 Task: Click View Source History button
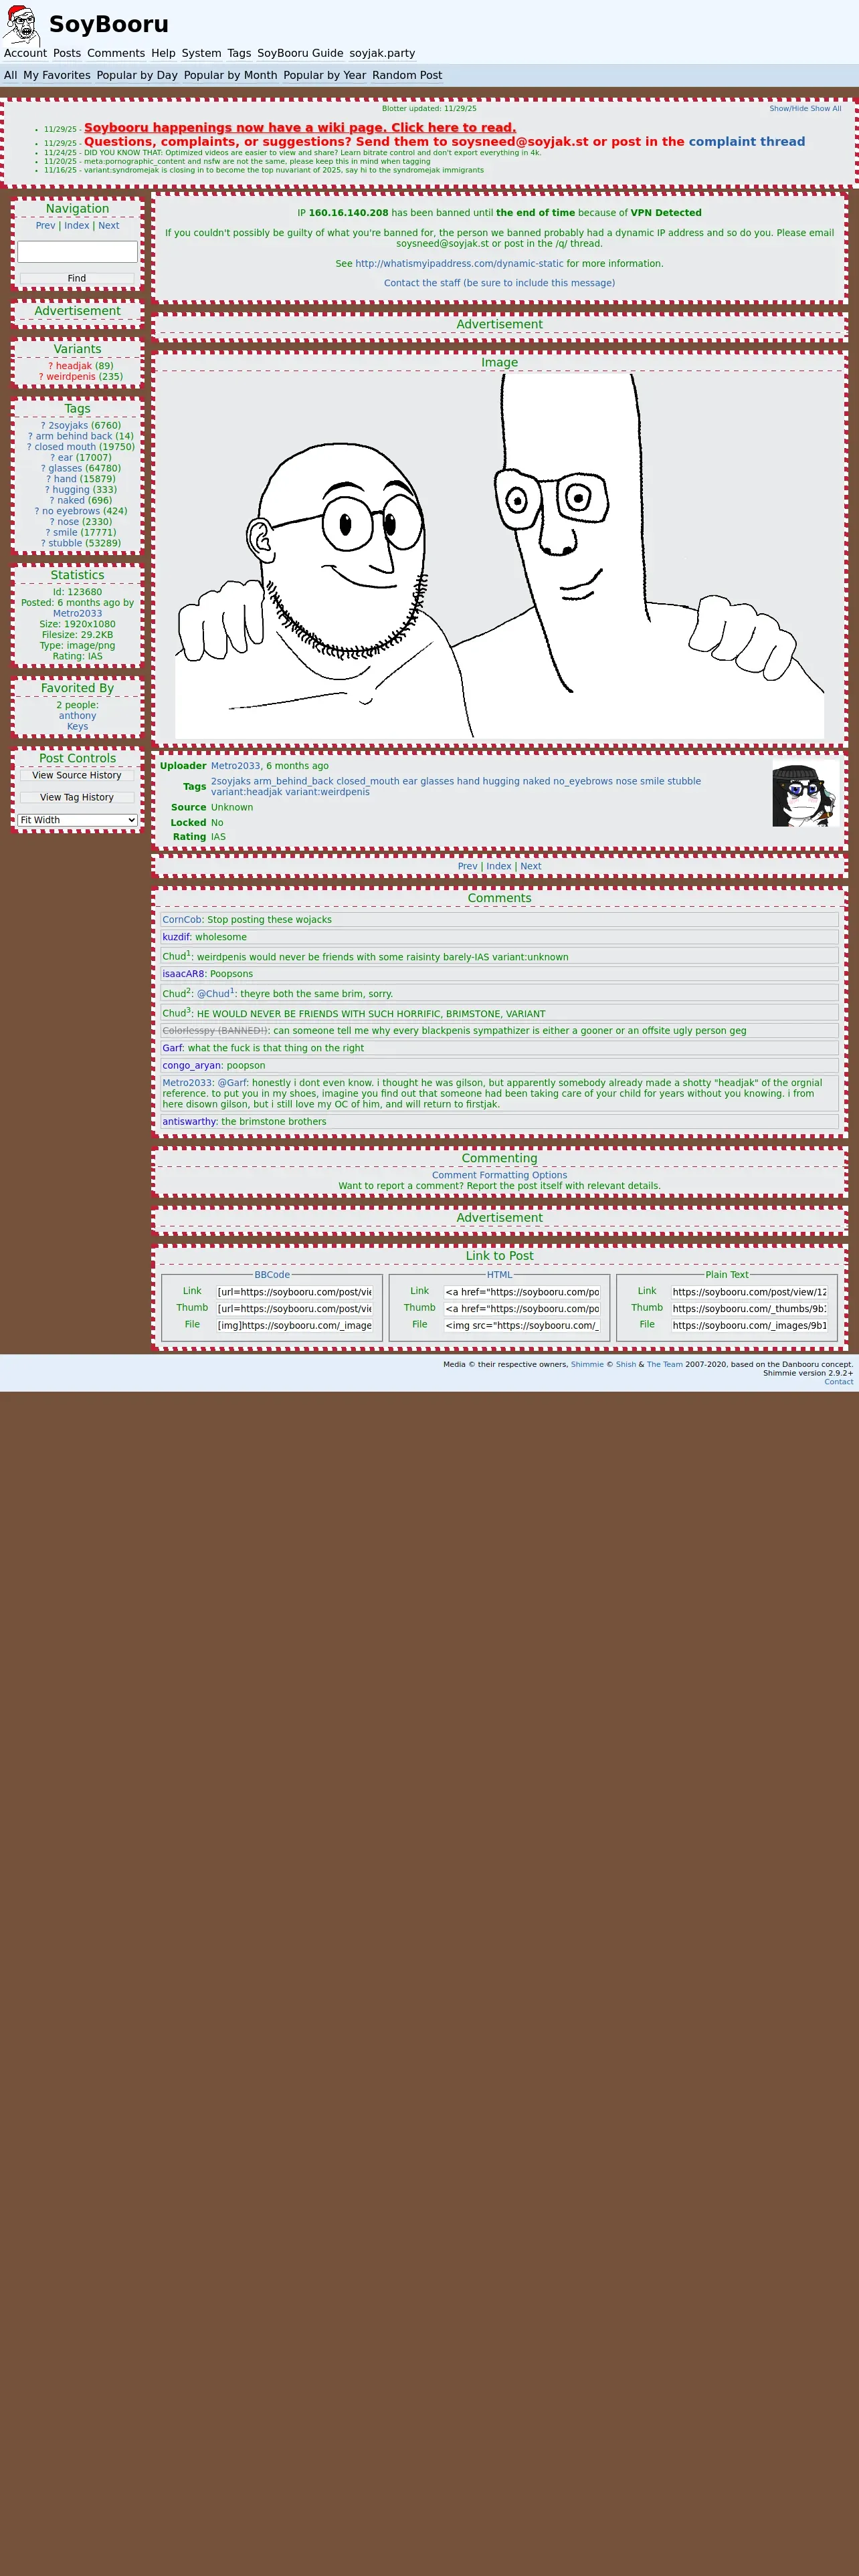[x=77, y=775]
